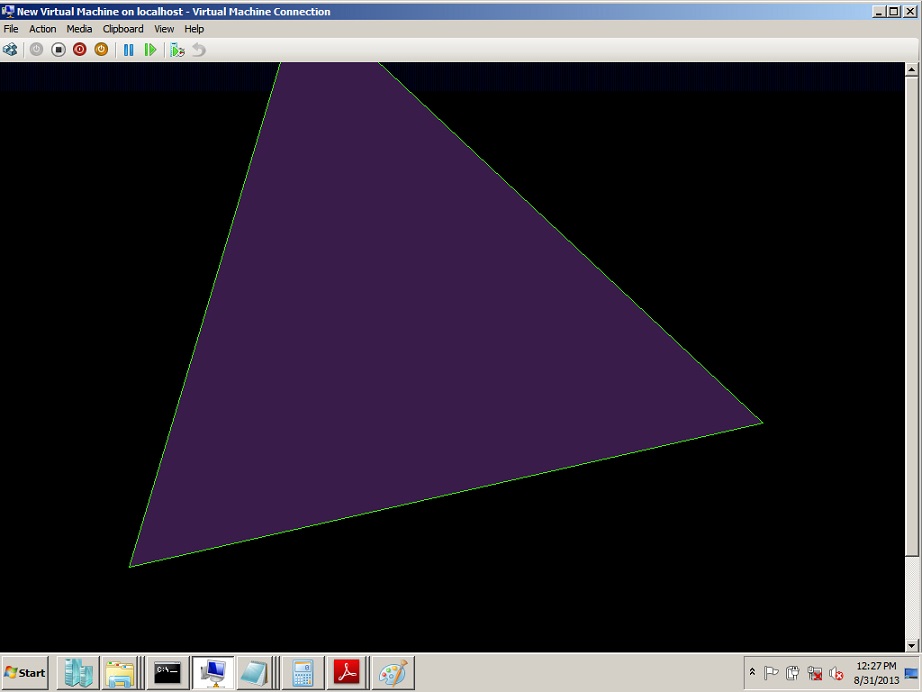922x692 pixels.
Task: Open Adobe Reader from the taskbar
Action: [x=347, y=673]
